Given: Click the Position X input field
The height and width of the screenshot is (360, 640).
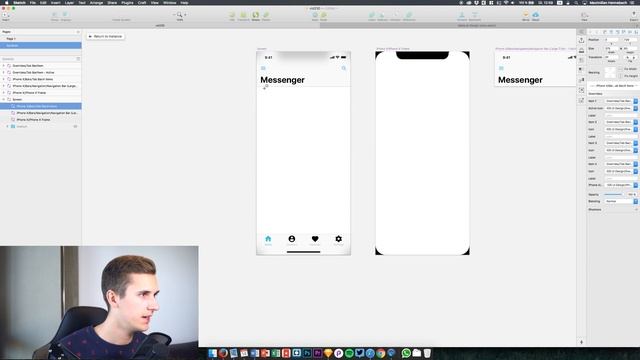Looking at the screenshot, I should coord(611,40).
